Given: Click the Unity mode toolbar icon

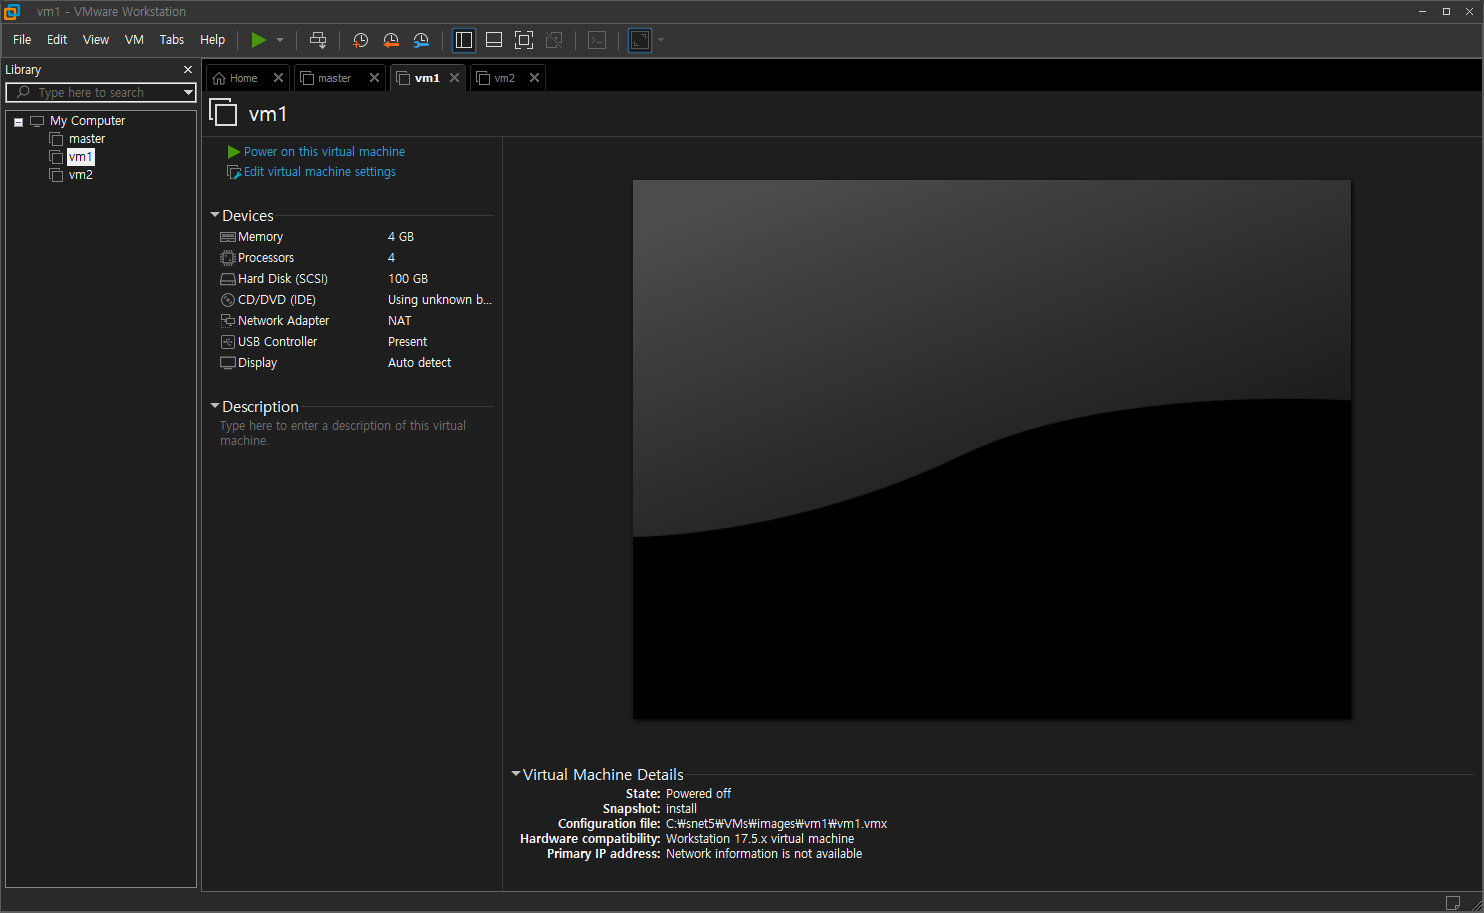Looking at the screenshot, I should tap(554, 40).
